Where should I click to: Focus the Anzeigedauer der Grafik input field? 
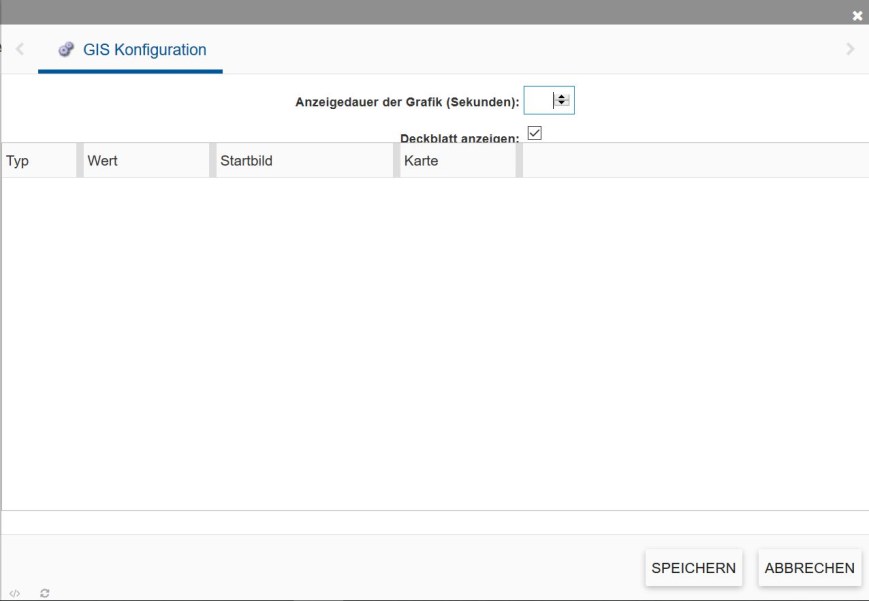pos(538,101)
